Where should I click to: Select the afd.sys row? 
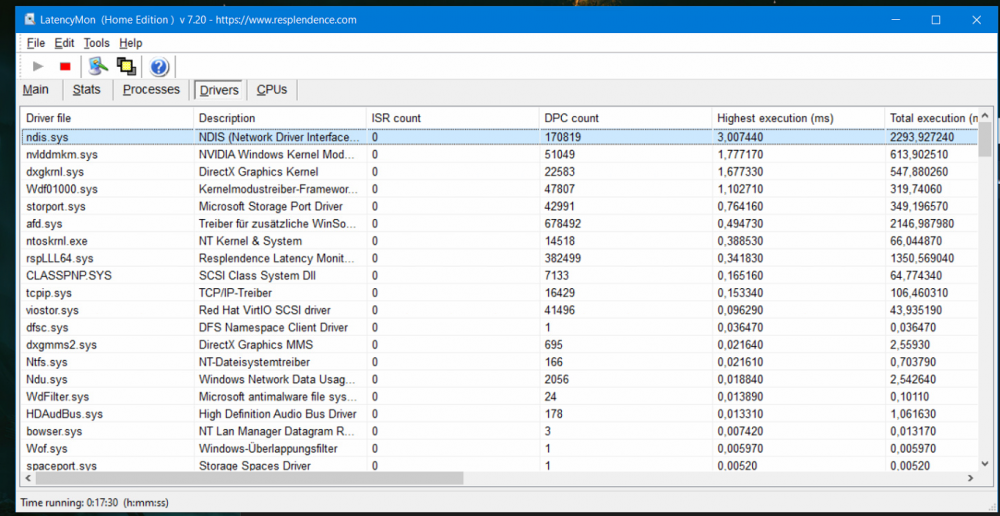[499, 224]
